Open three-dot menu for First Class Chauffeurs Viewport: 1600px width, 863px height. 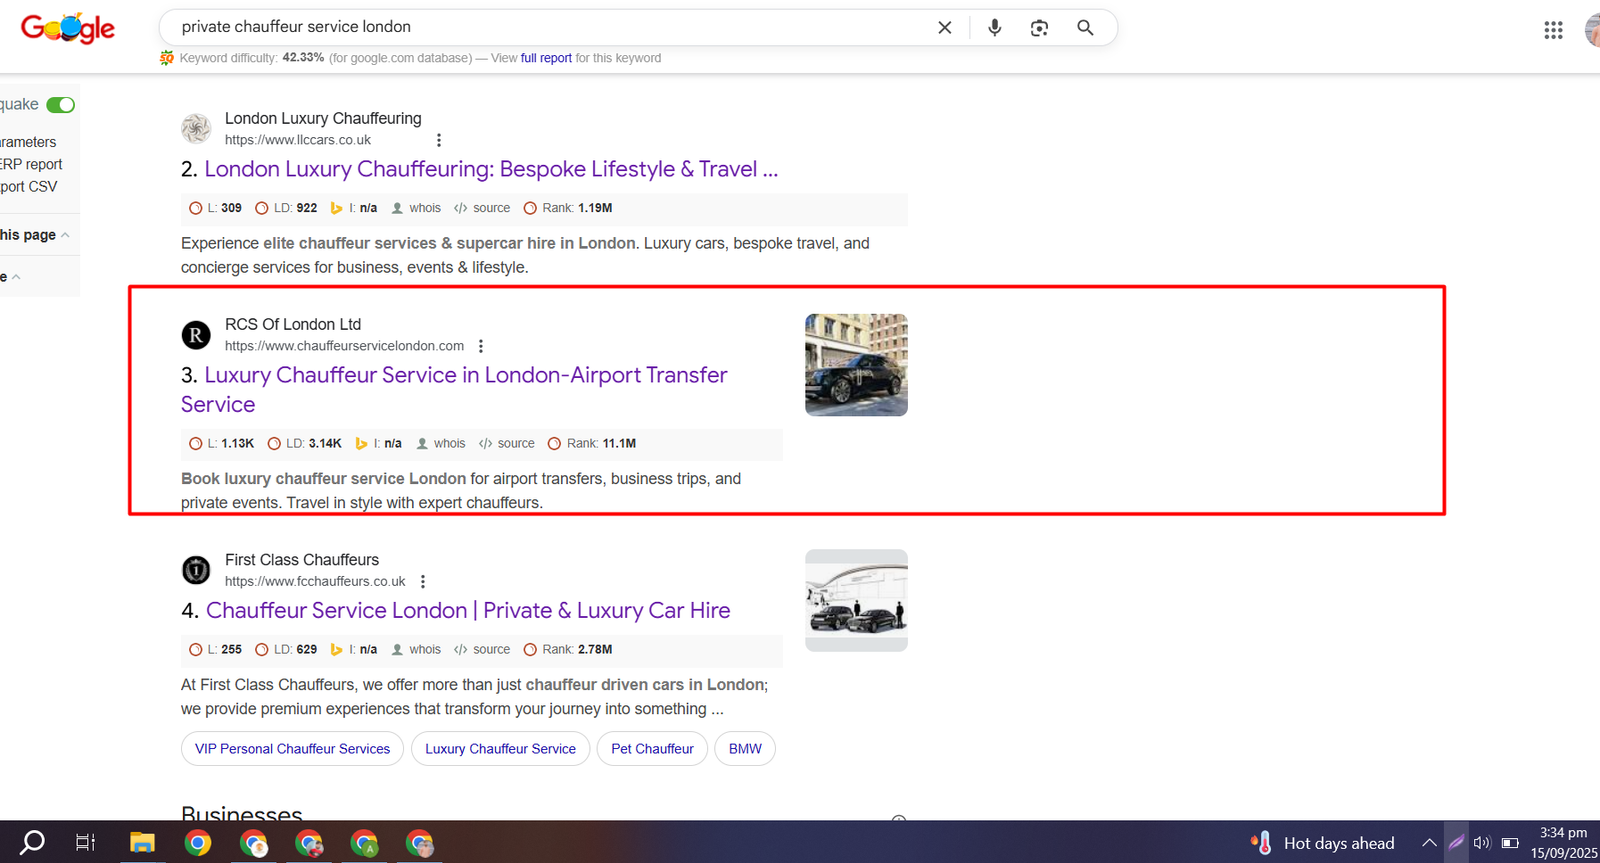coord(423,582)
